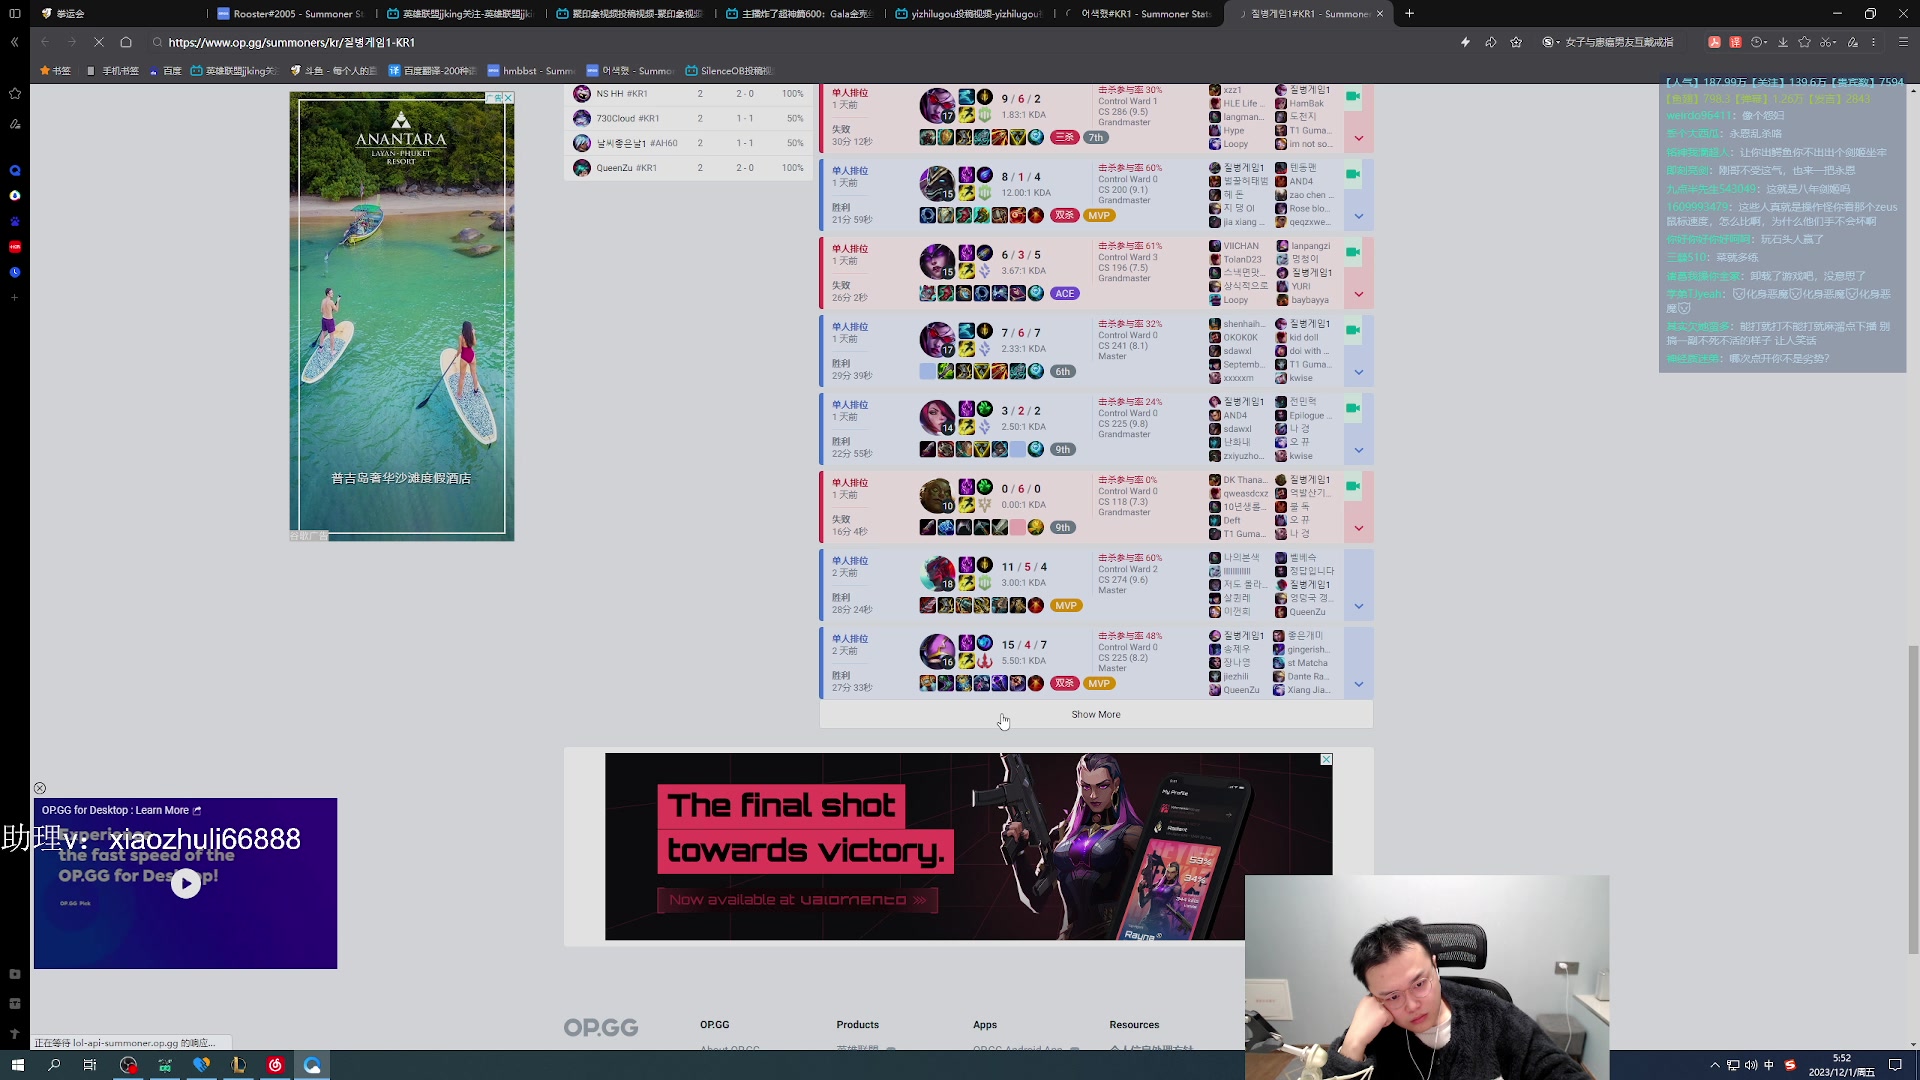Collapse the left sidebar with the double chevron
Viewport: 1920px width, 1080px height.
pos(14,42)
